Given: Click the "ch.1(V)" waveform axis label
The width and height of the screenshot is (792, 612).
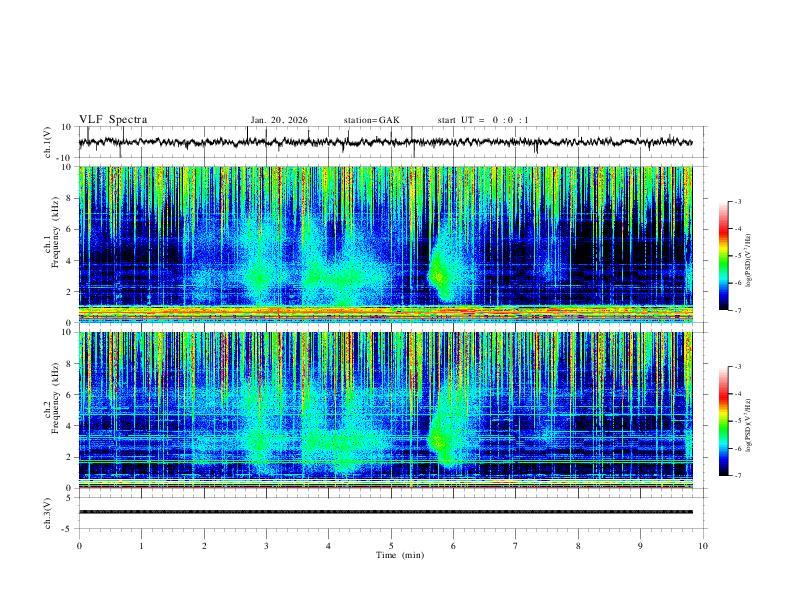Looking at the screenshot, I should [48, 142].
